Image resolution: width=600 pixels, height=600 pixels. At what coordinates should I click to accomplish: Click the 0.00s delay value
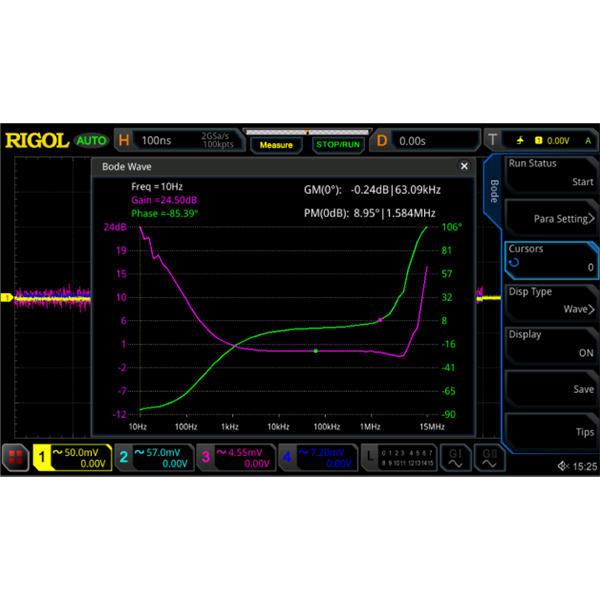click(412, 141)
